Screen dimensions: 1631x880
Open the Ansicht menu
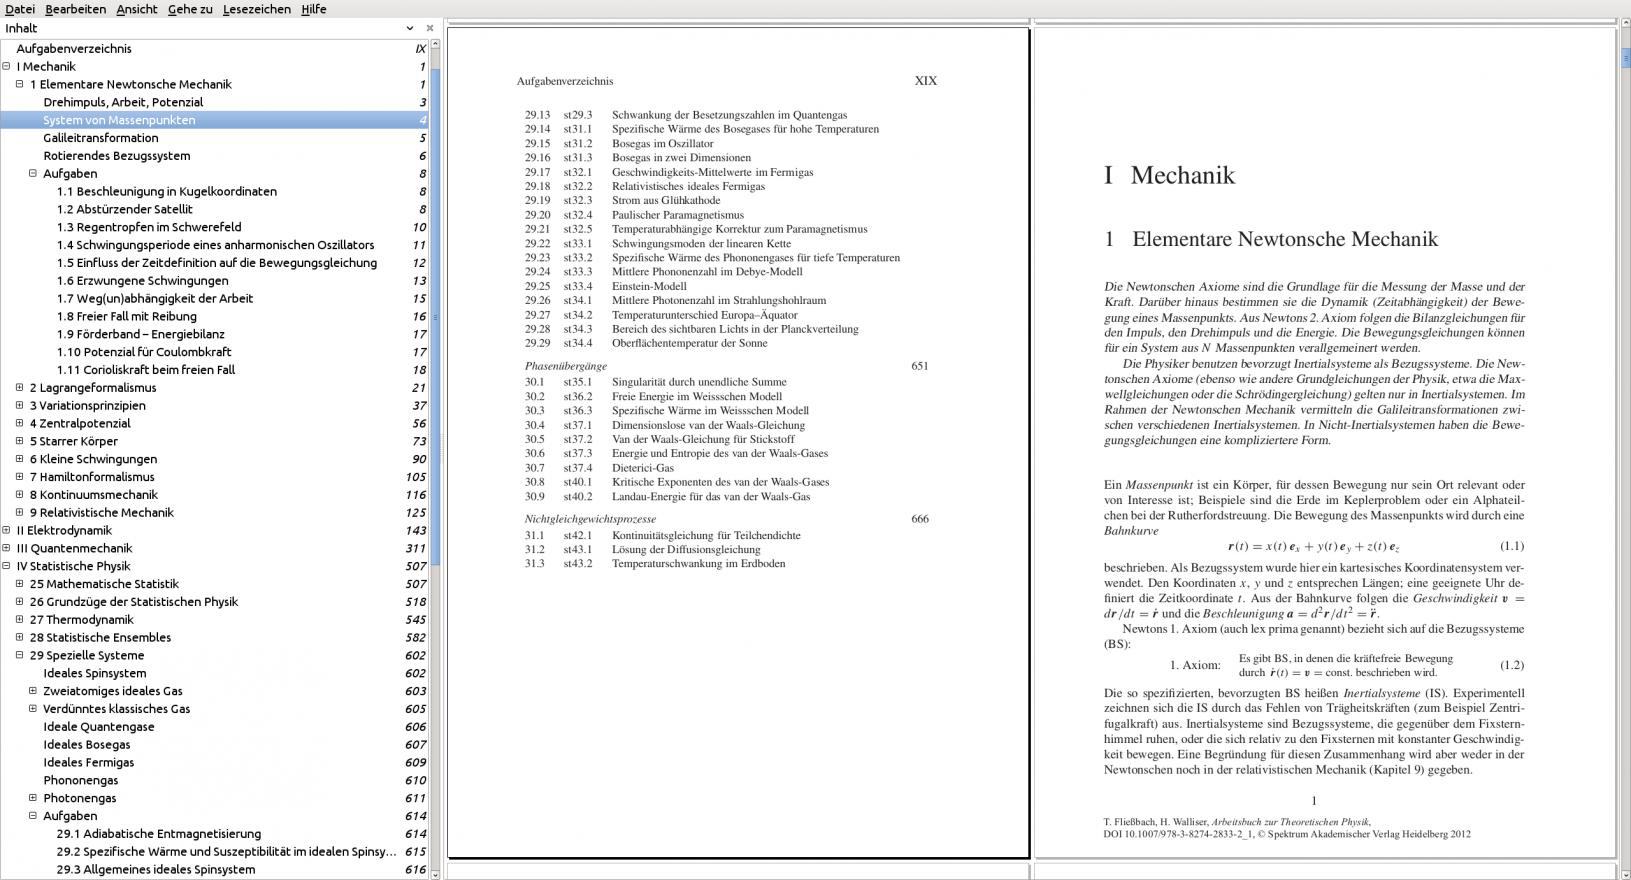coord(137,9)
